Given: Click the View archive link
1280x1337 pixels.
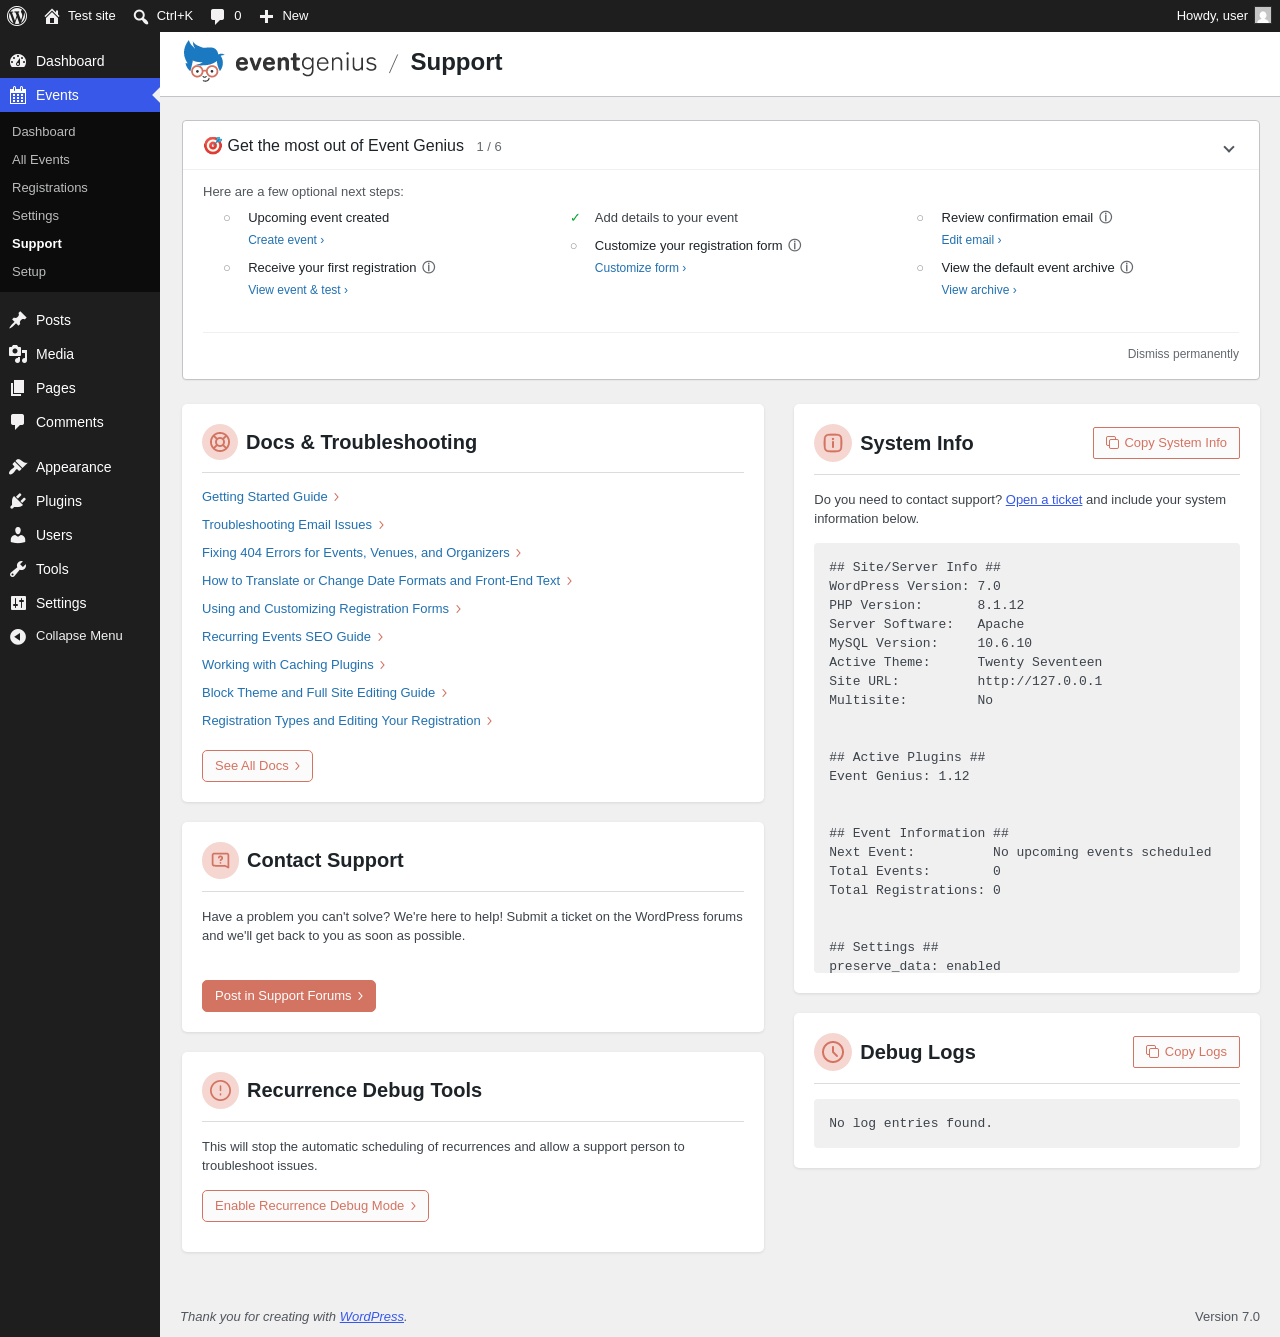Looking at the screenshot, I should tap(979, 290).
